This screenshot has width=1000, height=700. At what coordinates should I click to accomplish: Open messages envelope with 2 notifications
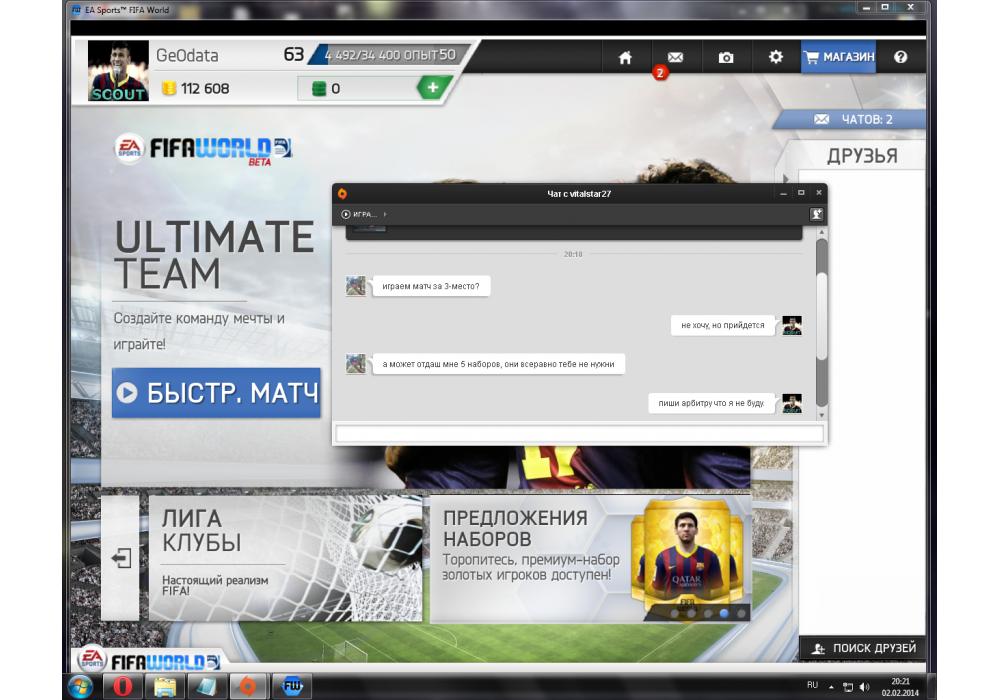[x=675, y=58]
